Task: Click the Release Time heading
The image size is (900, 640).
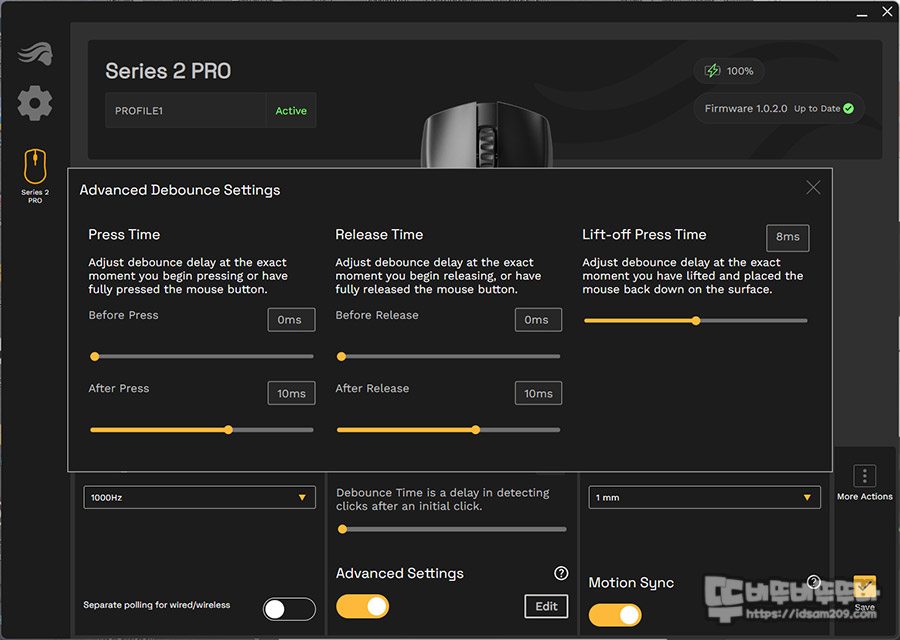Action: tap(379, 234)
